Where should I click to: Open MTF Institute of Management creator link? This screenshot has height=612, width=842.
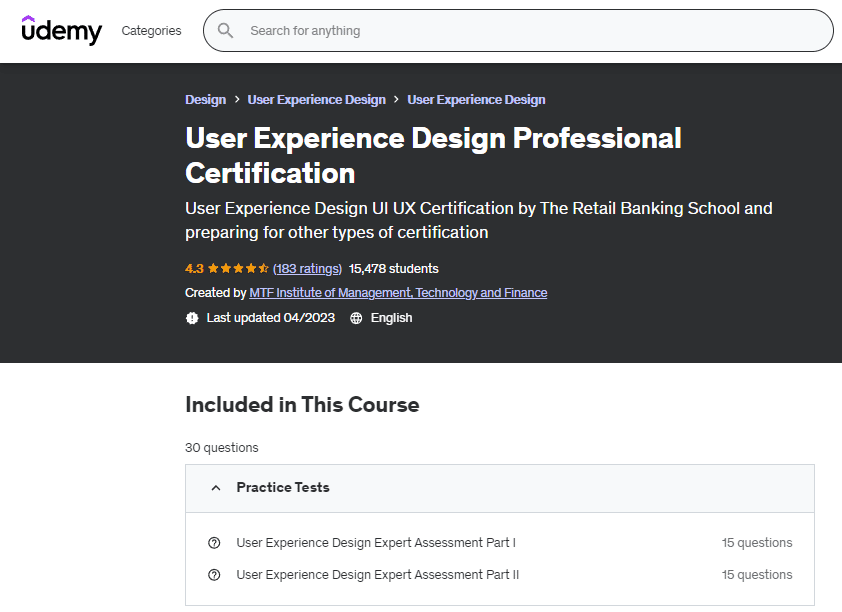tap(398, 293)
